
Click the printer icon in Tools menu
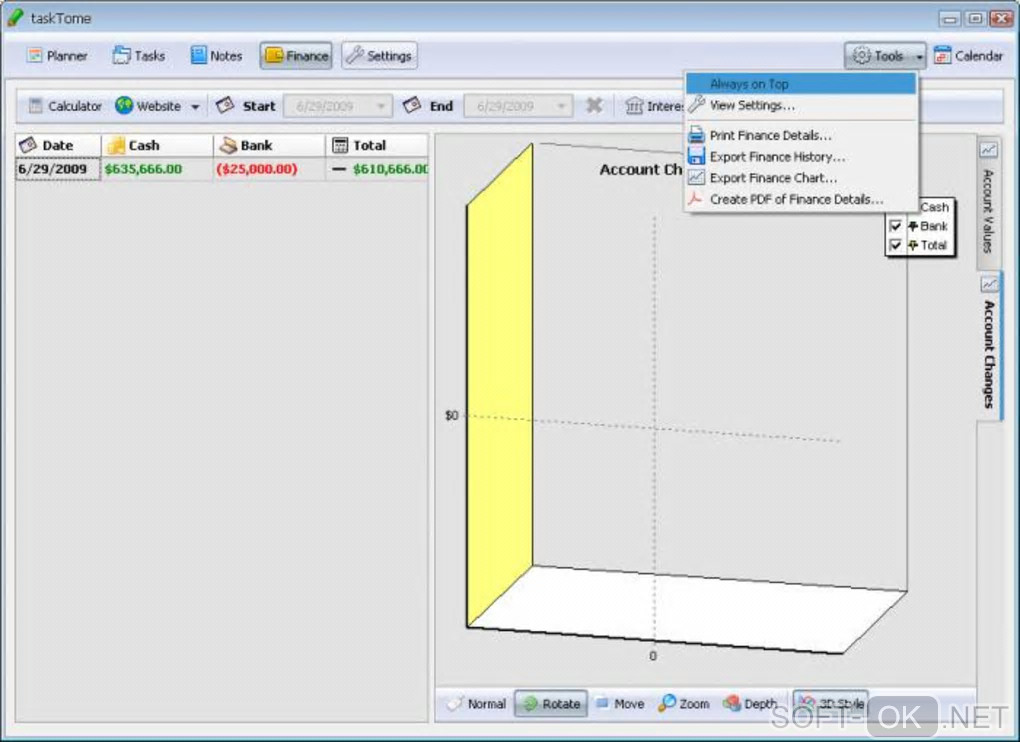click(696, 135)
